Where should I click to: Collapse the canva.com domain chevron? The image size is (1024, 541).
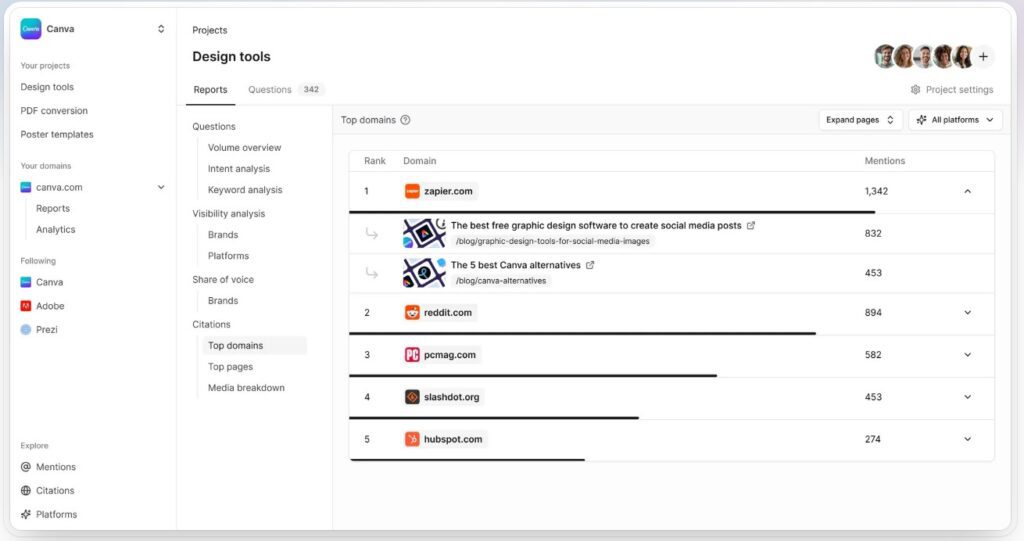pos(161,188)
